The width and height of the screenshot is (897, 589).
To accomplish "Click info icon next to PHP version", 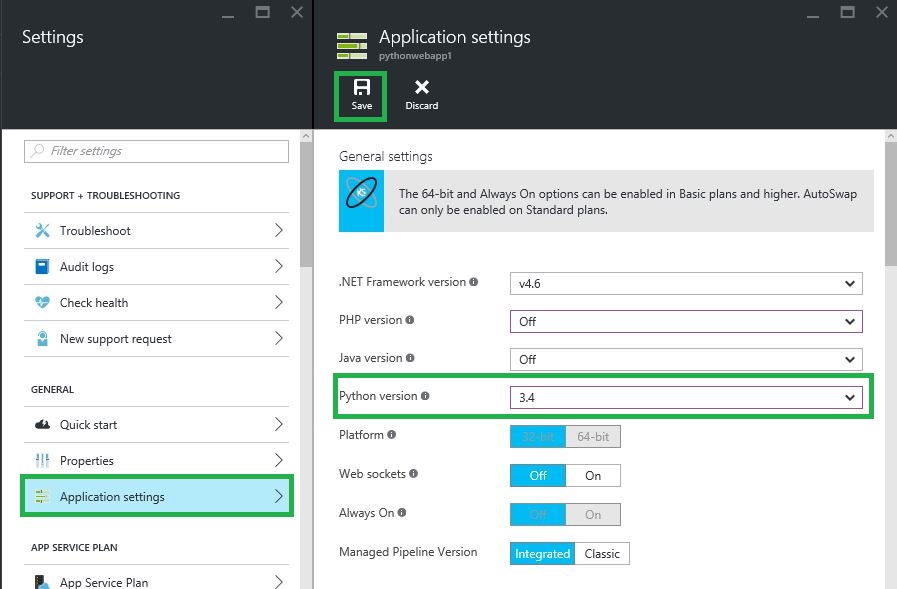I will coord(410,320).
